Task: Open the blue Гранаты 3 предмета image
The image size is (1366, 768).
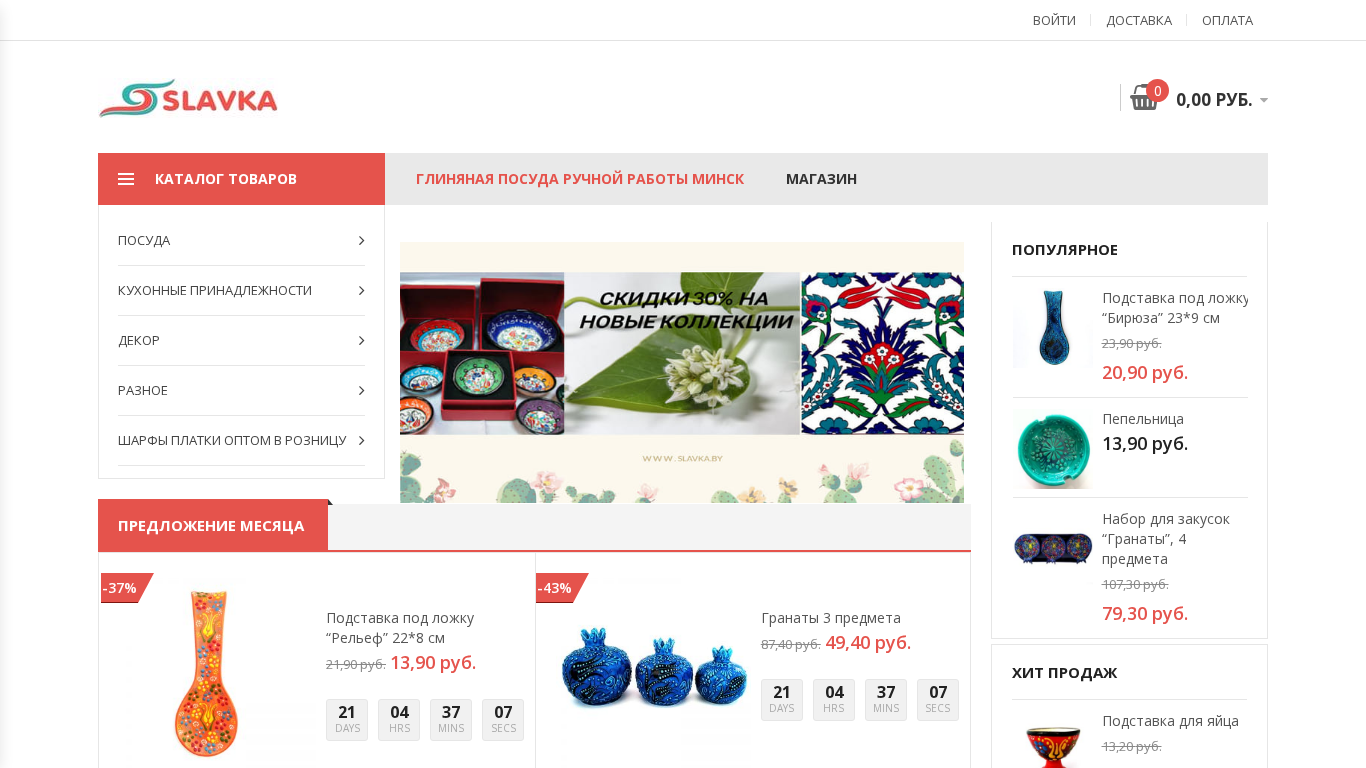Action: coord(652,666)
